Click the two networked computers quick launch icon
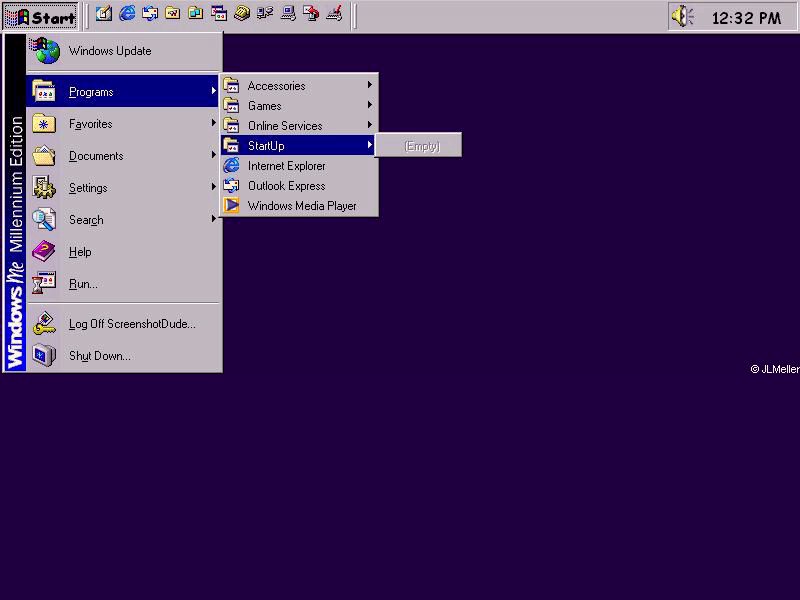This screenshot has height=600, width=800. pyautogui.click(x=265, y=14)
